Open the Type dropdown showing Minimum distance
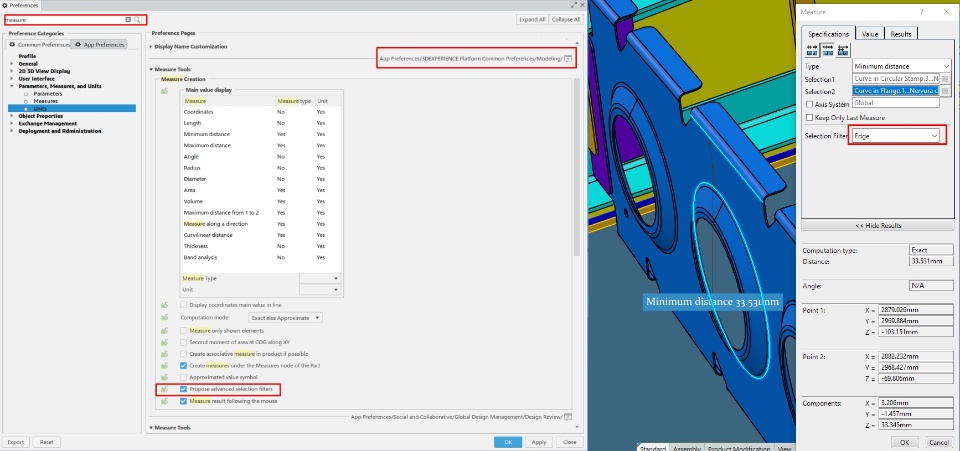The width and height of the screenshot is (960, 451). [901, 66]
